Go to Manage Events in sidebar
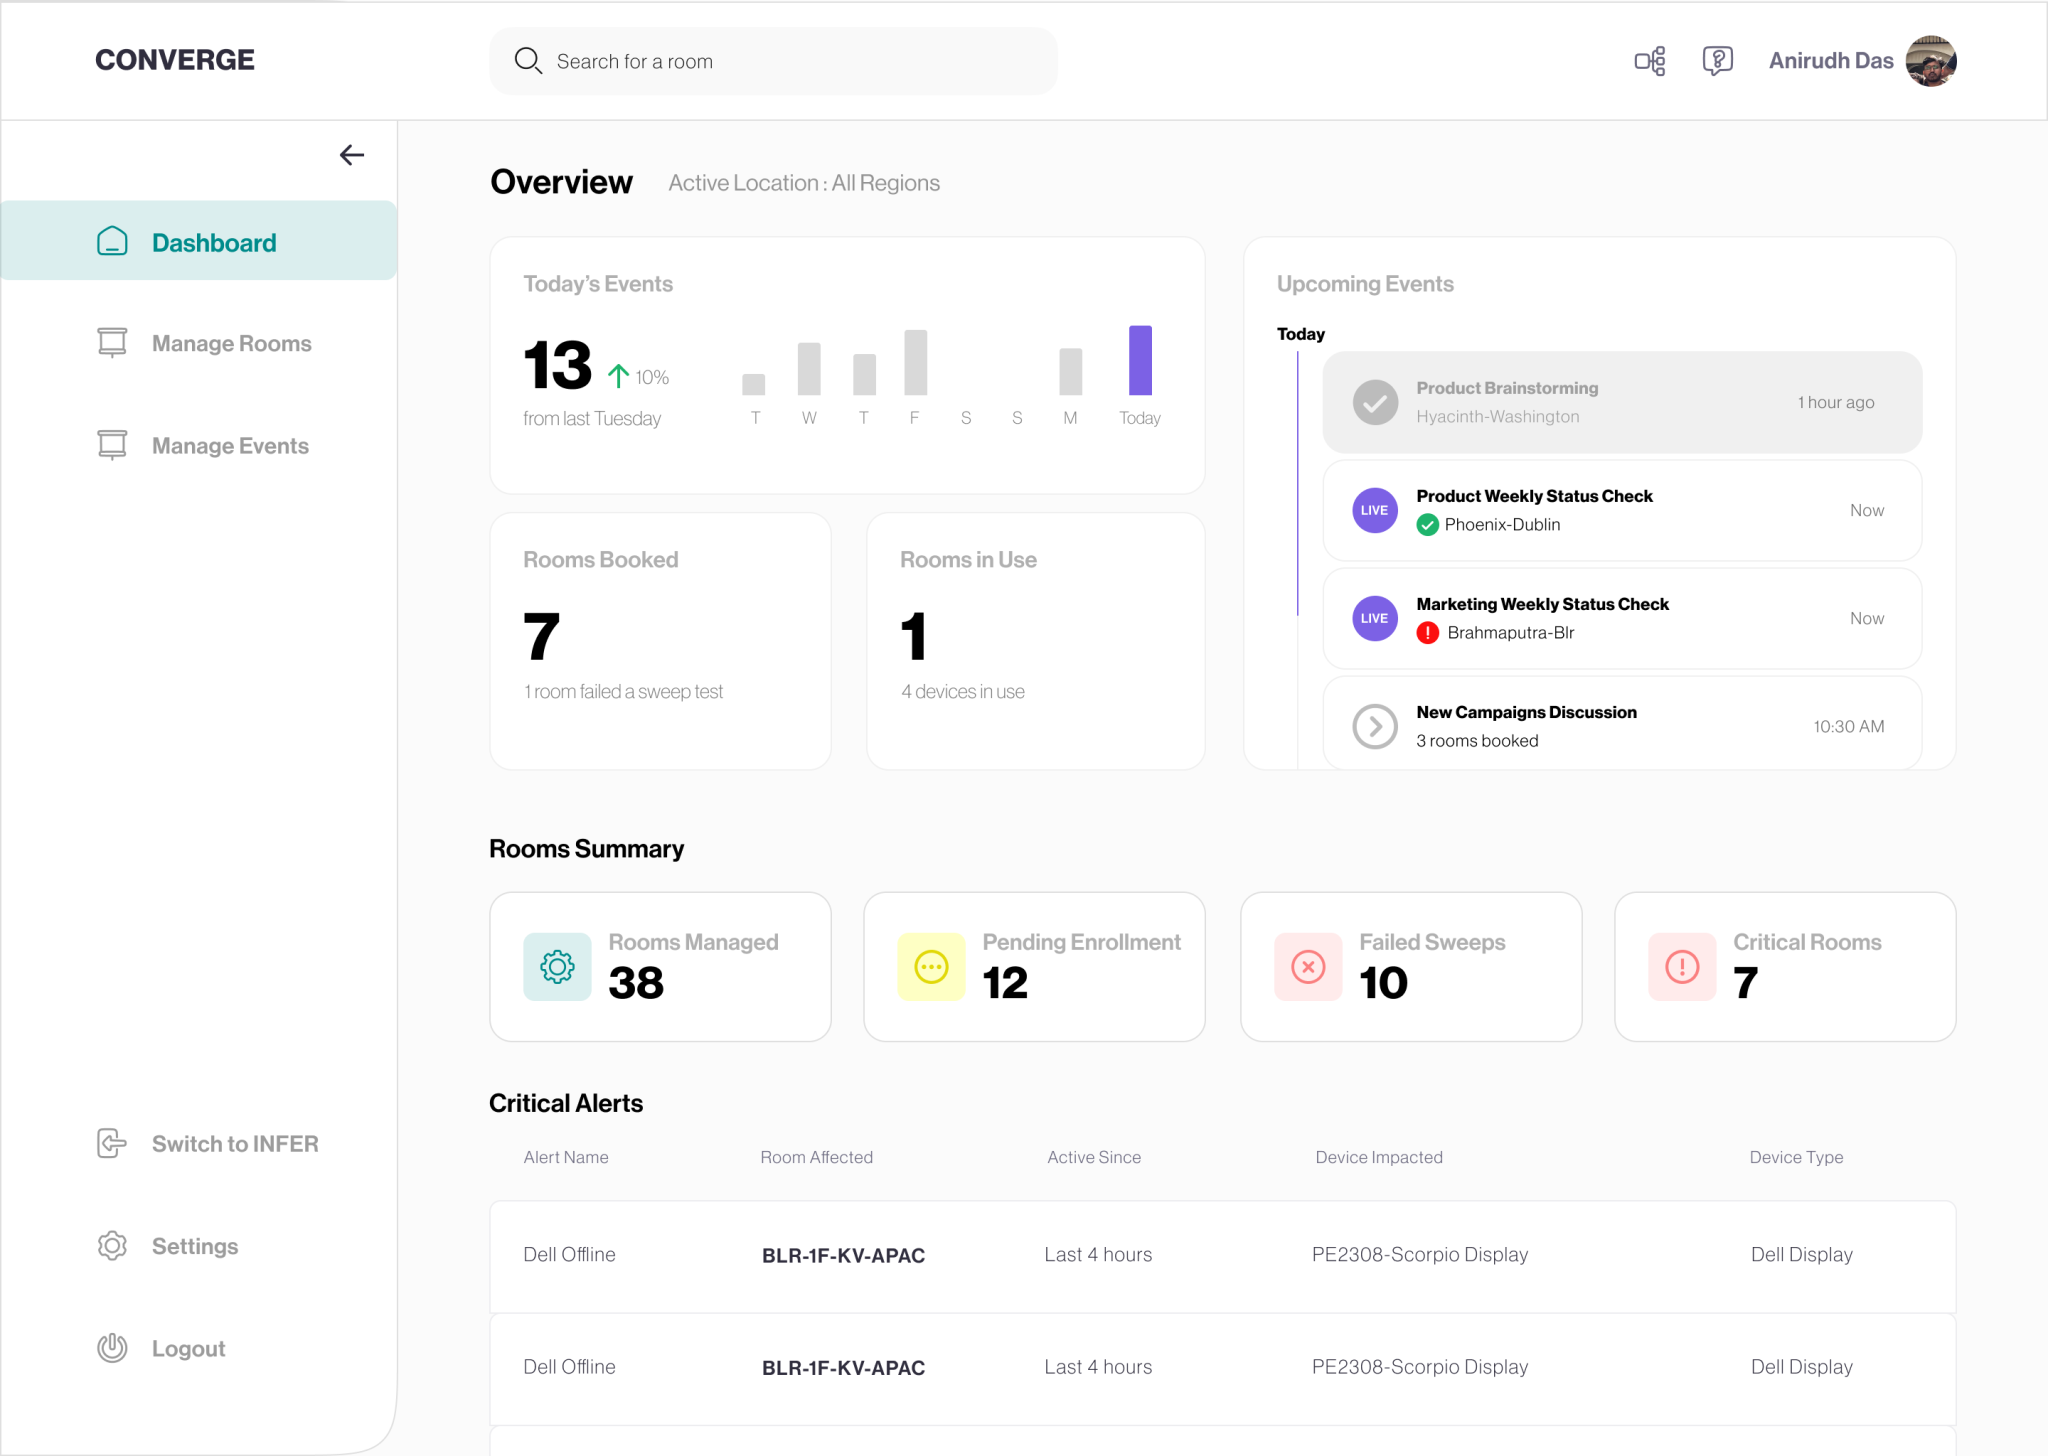This screenshot has width=2048, height=1456. [x=230, y=446]
